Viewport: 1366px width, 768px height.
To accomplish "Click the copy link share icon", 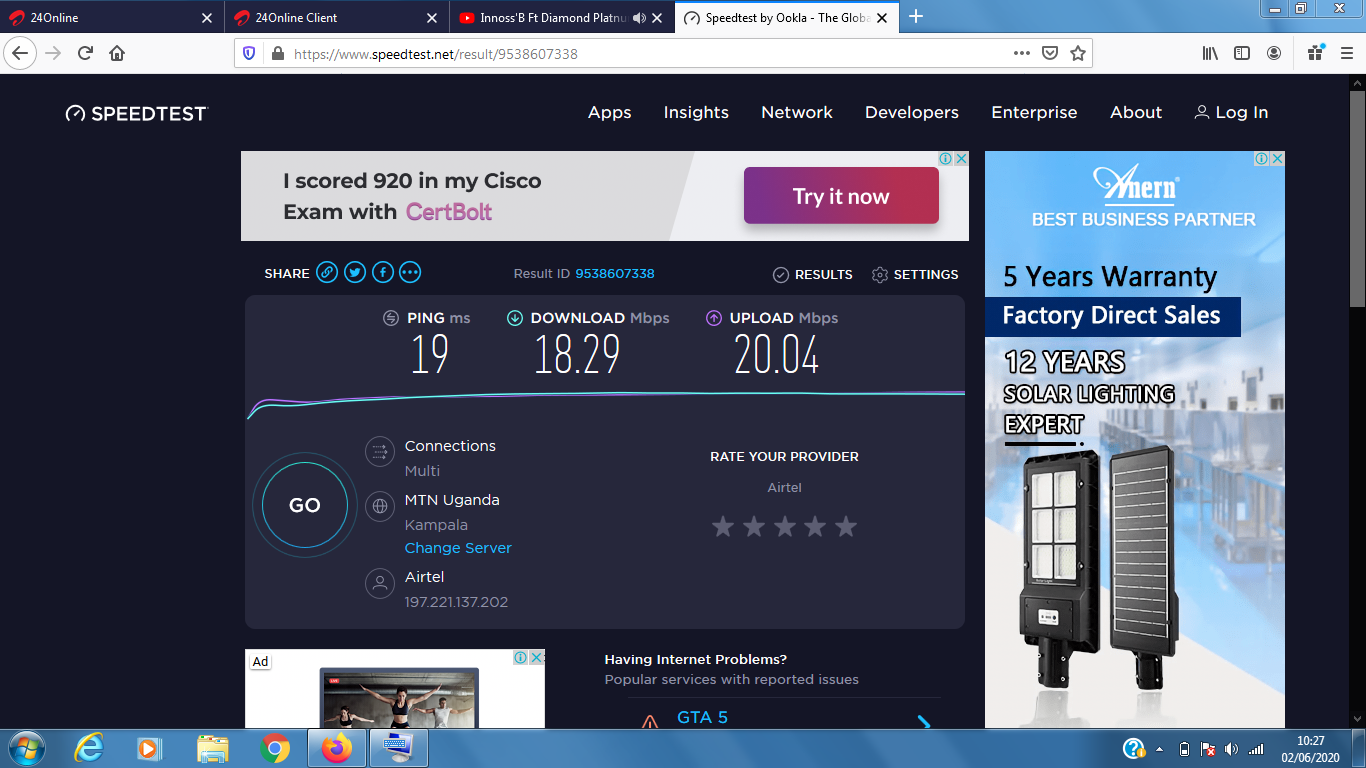I will click(x=327, y=273).
